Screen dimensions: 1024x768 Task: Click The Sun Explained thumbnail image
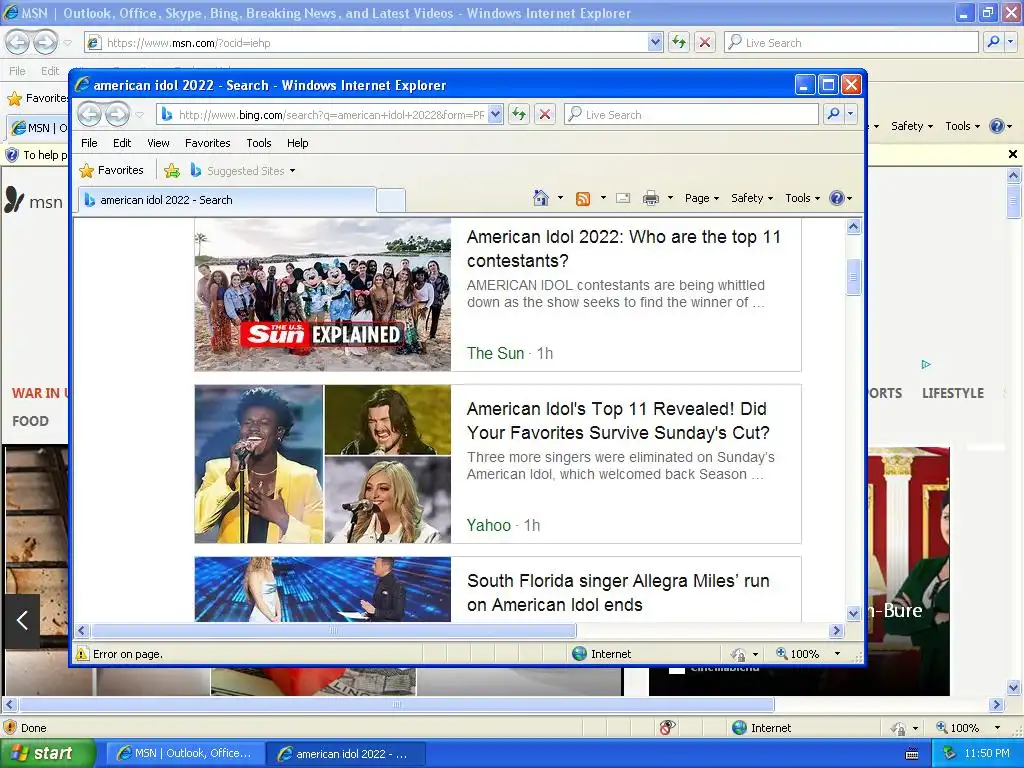(323, 295)
